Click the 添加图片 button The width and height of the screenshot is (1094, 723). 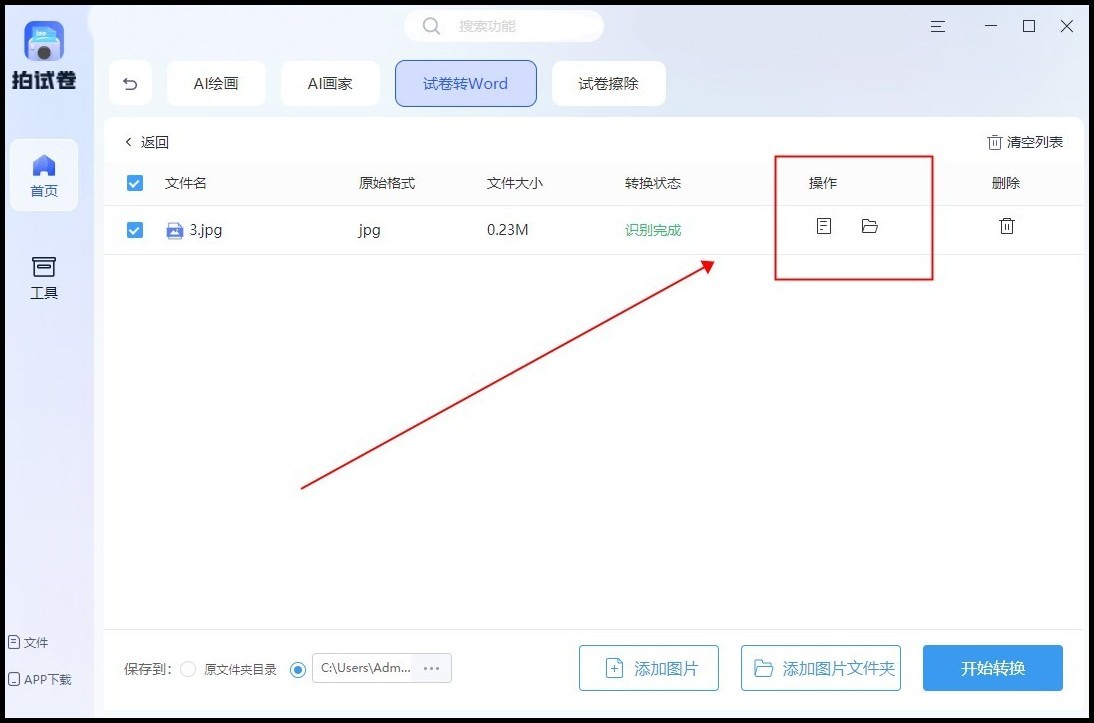(649, 669)
